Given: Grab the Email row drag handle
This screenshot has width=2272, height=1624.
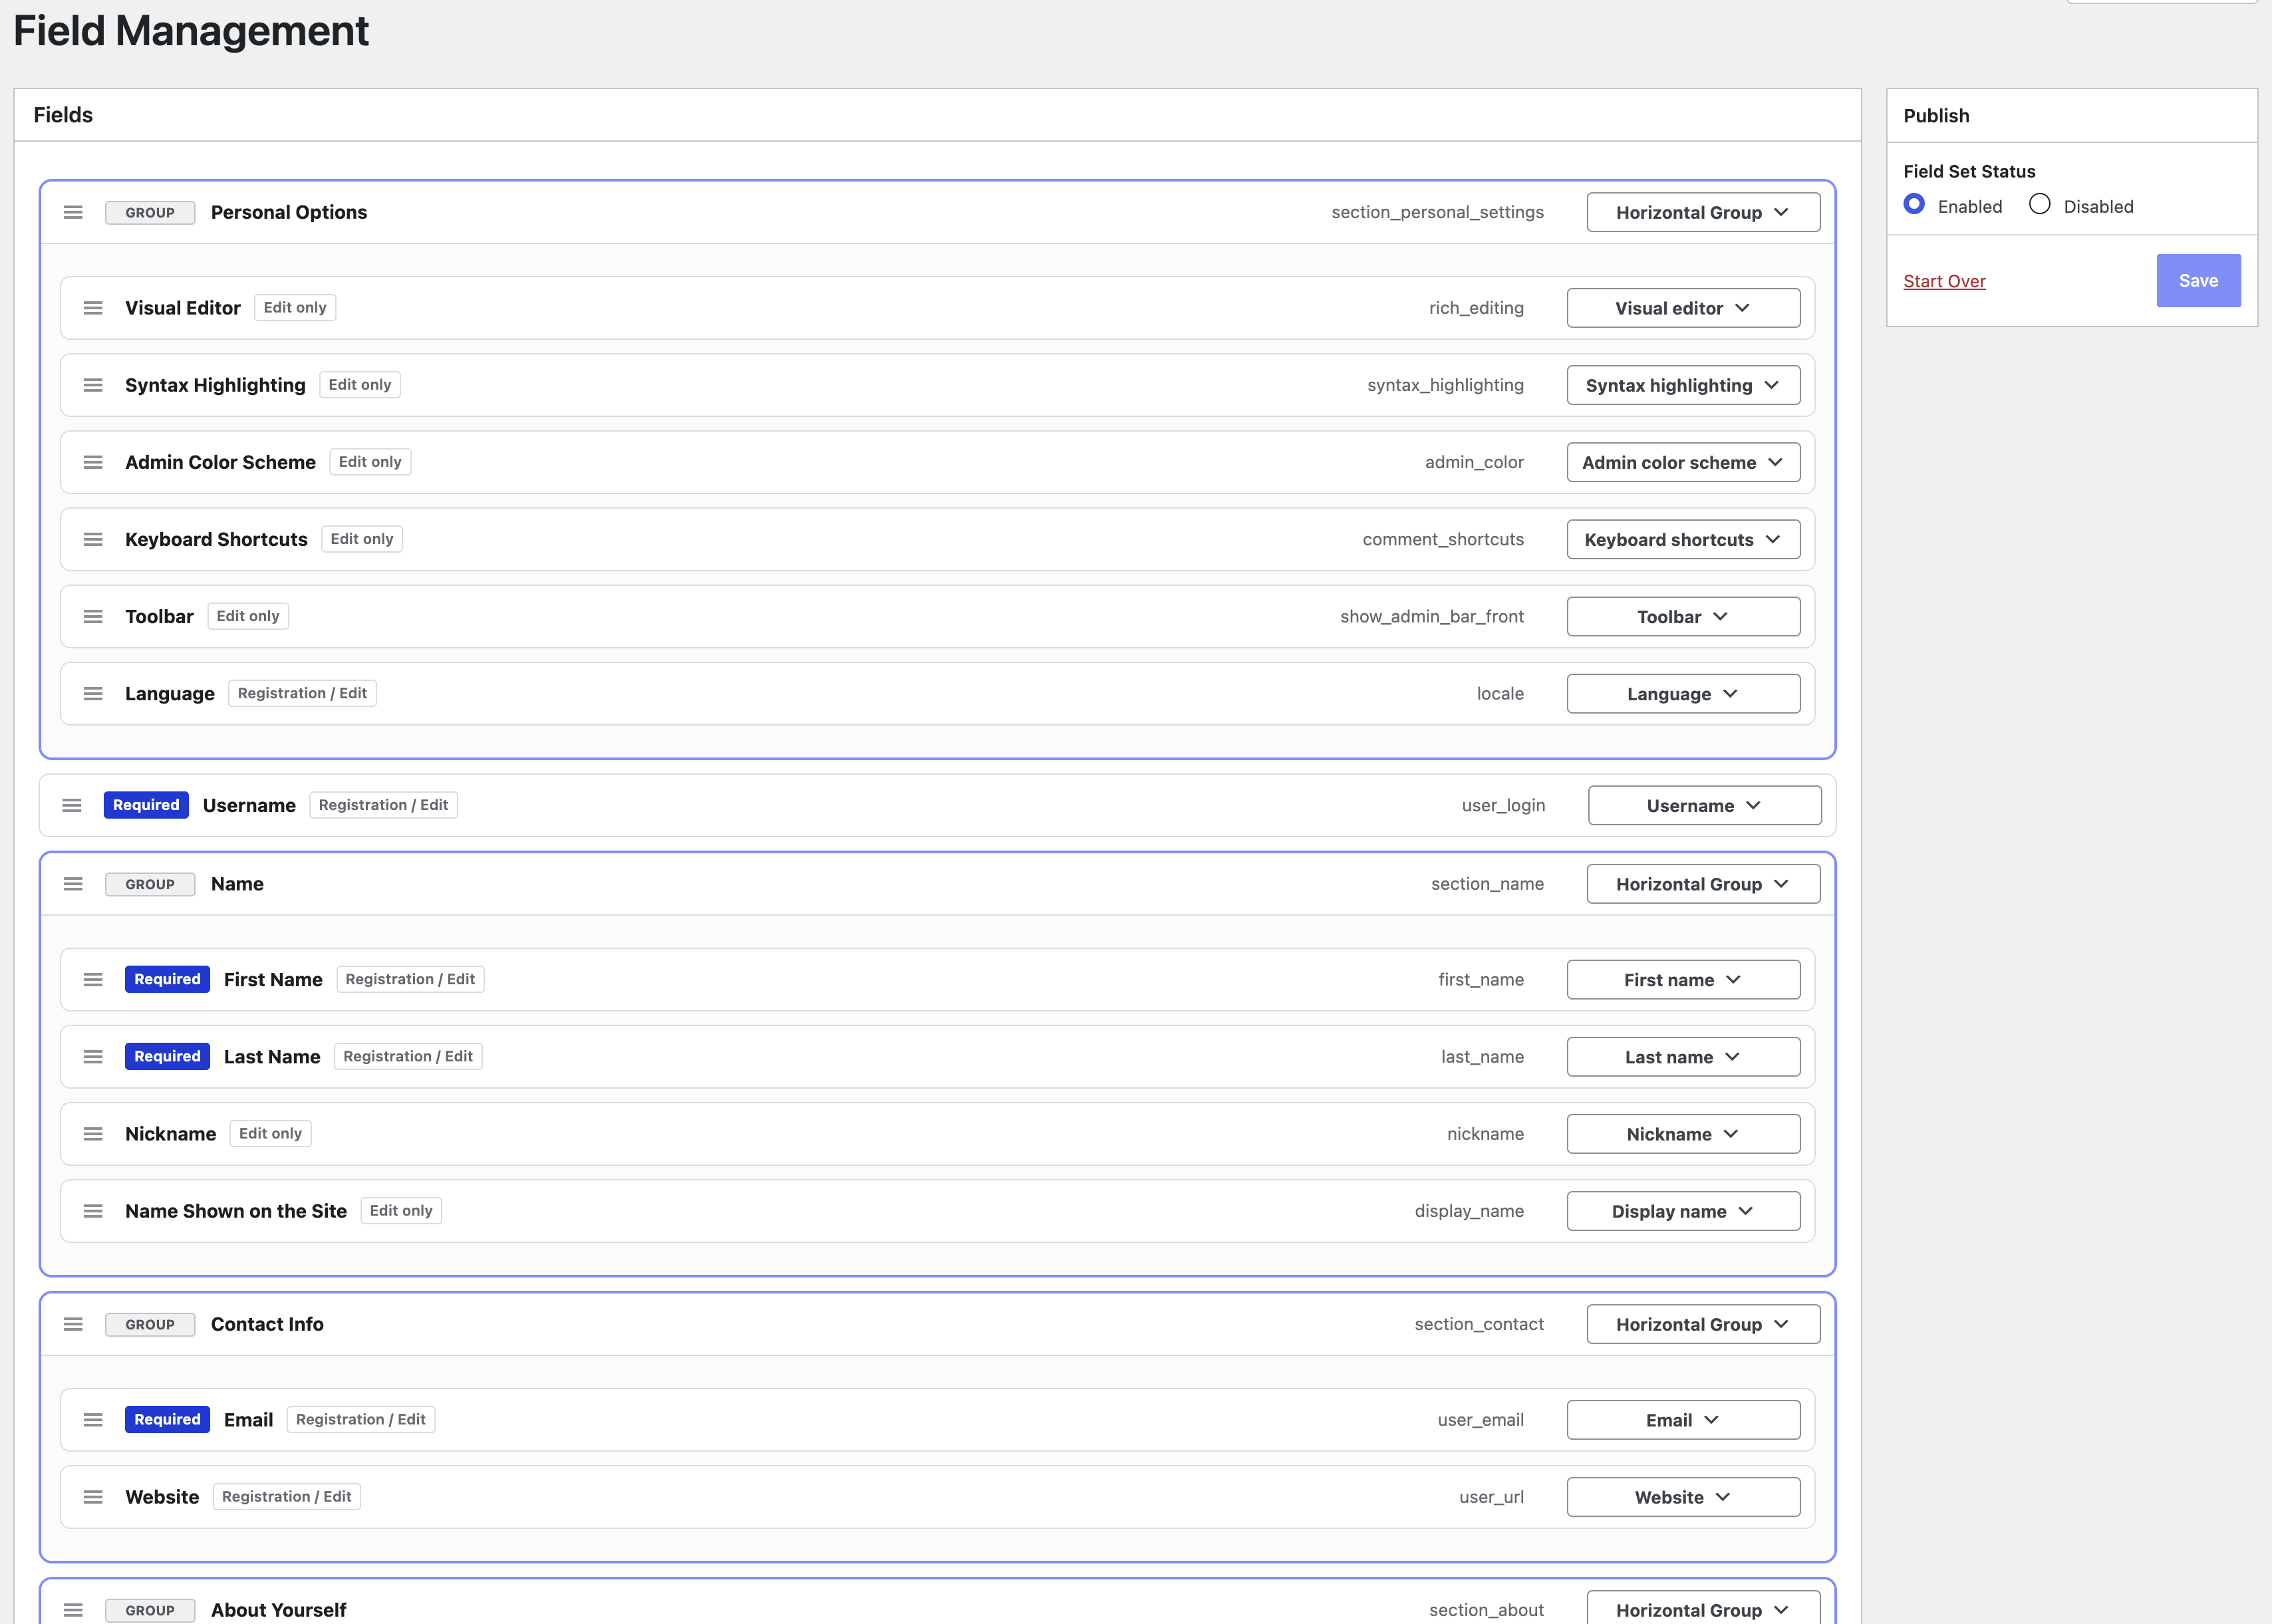Looking at the screenshot, I should click(93, 1419).
